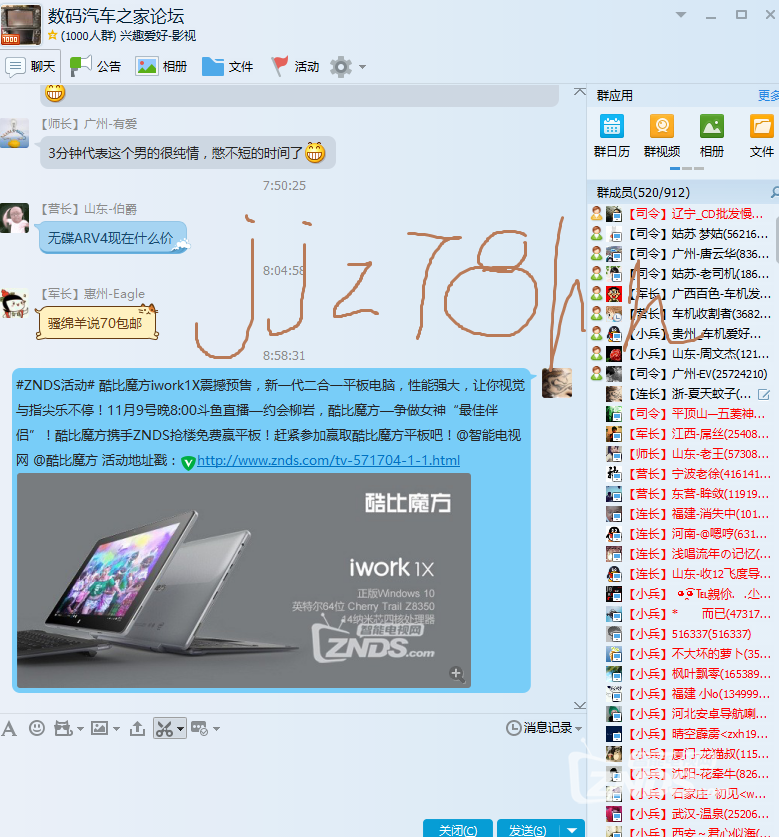Click the 无碟ARV4现在什么价 message bubble
The image size is (779, 837).
[x=111, y=238]
